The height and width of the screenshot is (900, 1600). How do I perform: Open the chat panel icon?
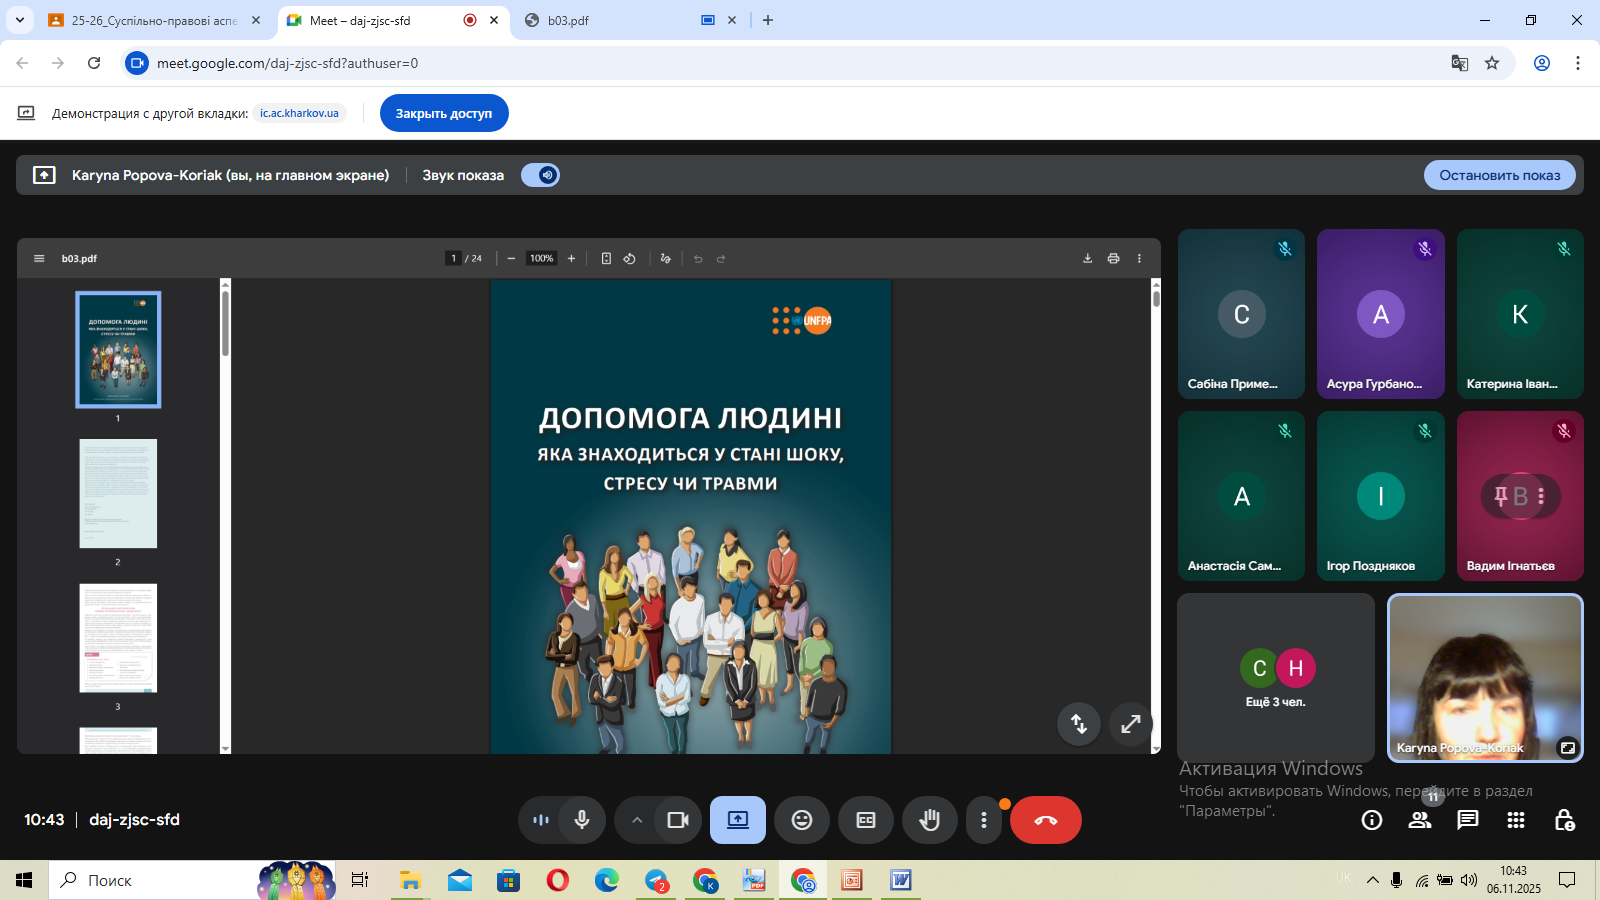coord(1467,820)
